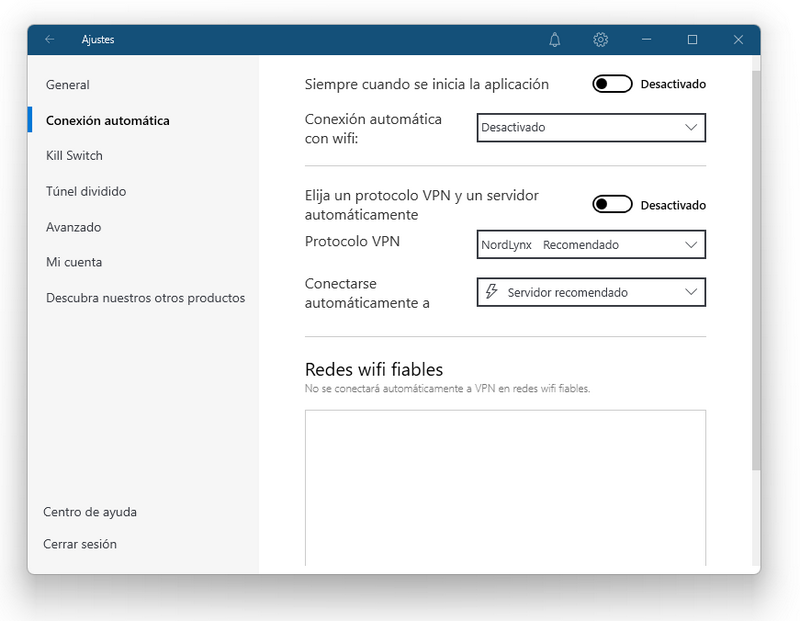
Task: Click lightning icon in Servidor recomendado box
Action: pyautogui.click(x=491, y=291)
